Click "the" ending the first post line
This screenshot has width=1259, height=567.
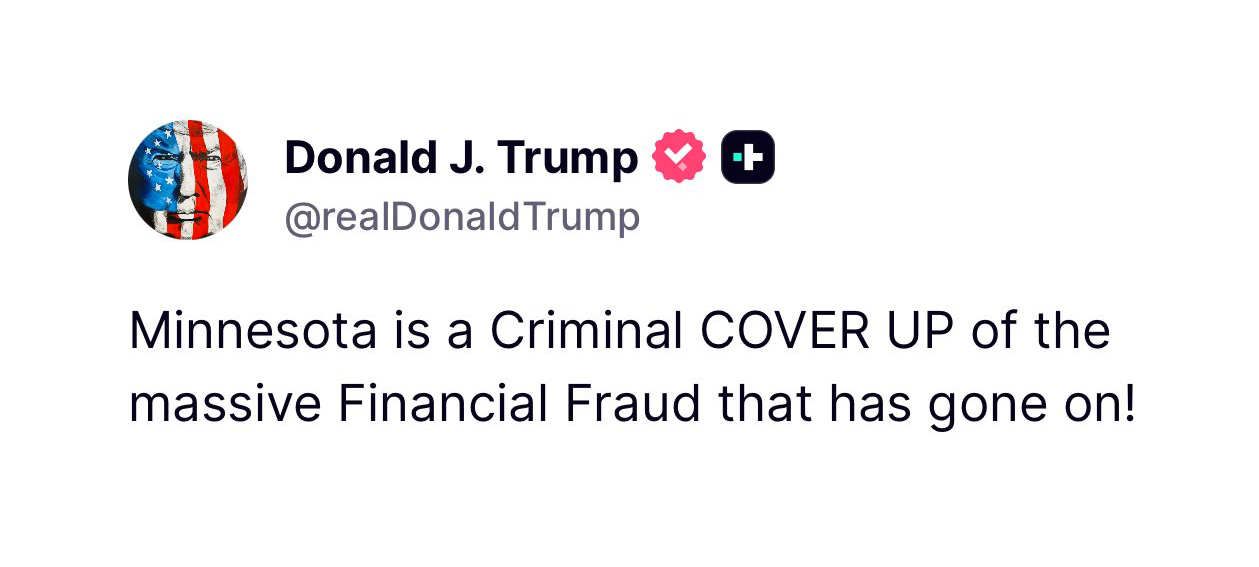pyautogui.click(x=1075, y=331)
